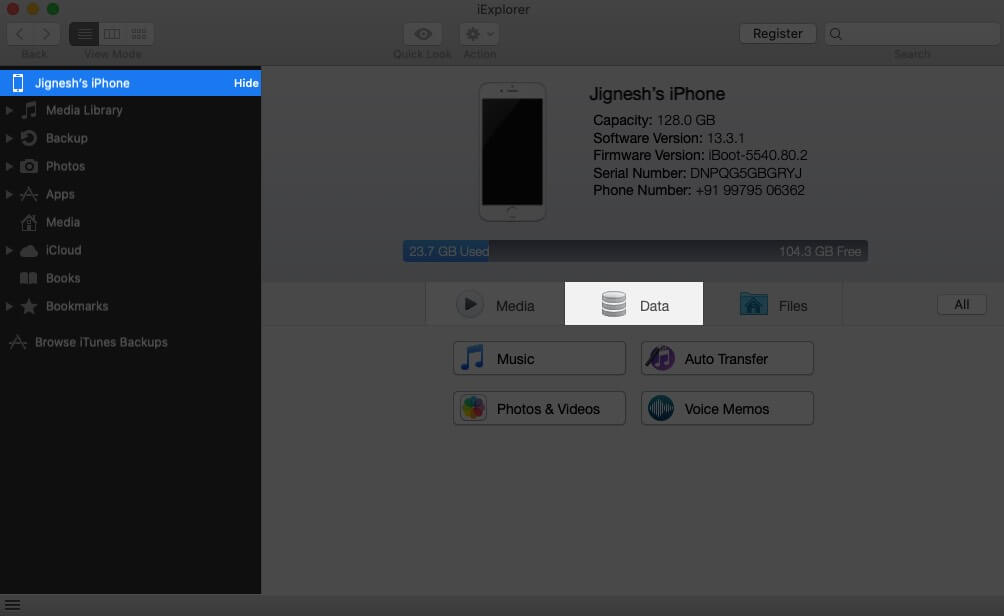Expand Media Library tree arrow
This screenshot has width=1004, height=616.
[x=9, y=110]
